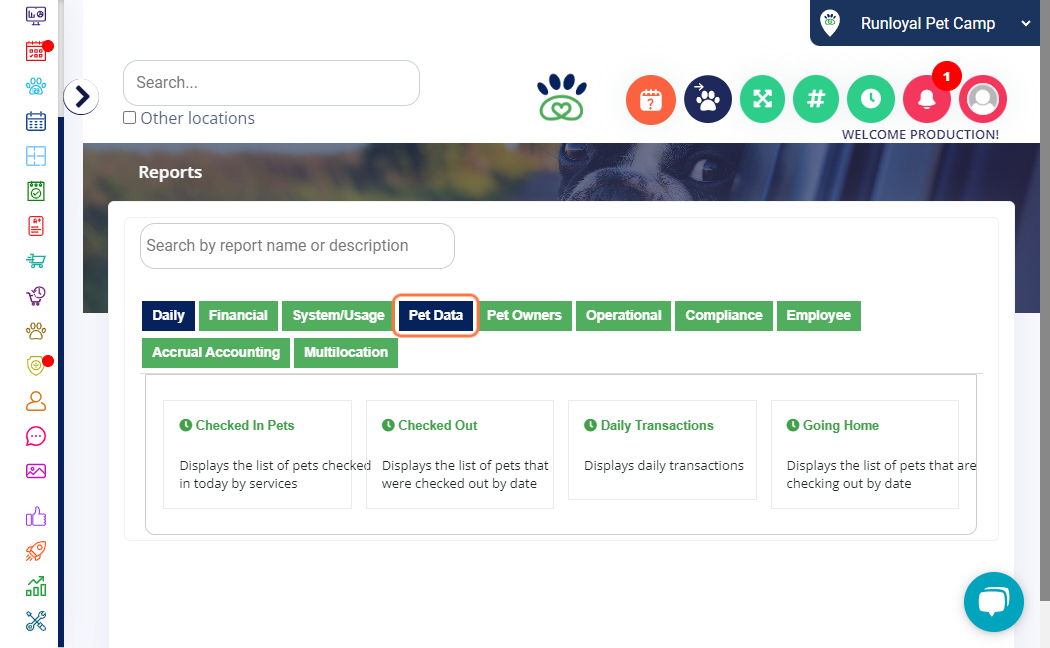Viewport: 1050px width, 648px height.
Task: Open the Pet Owners tab
Action: 524,315
